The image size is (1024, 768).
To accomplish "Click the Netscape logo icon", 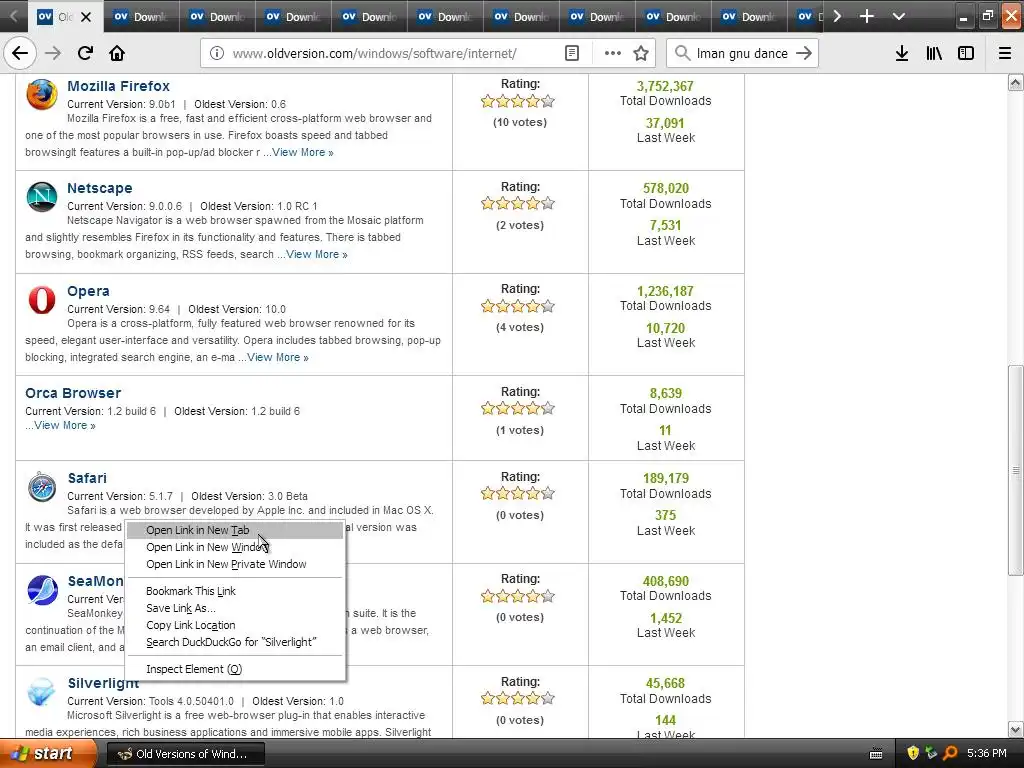I will 42,197.
